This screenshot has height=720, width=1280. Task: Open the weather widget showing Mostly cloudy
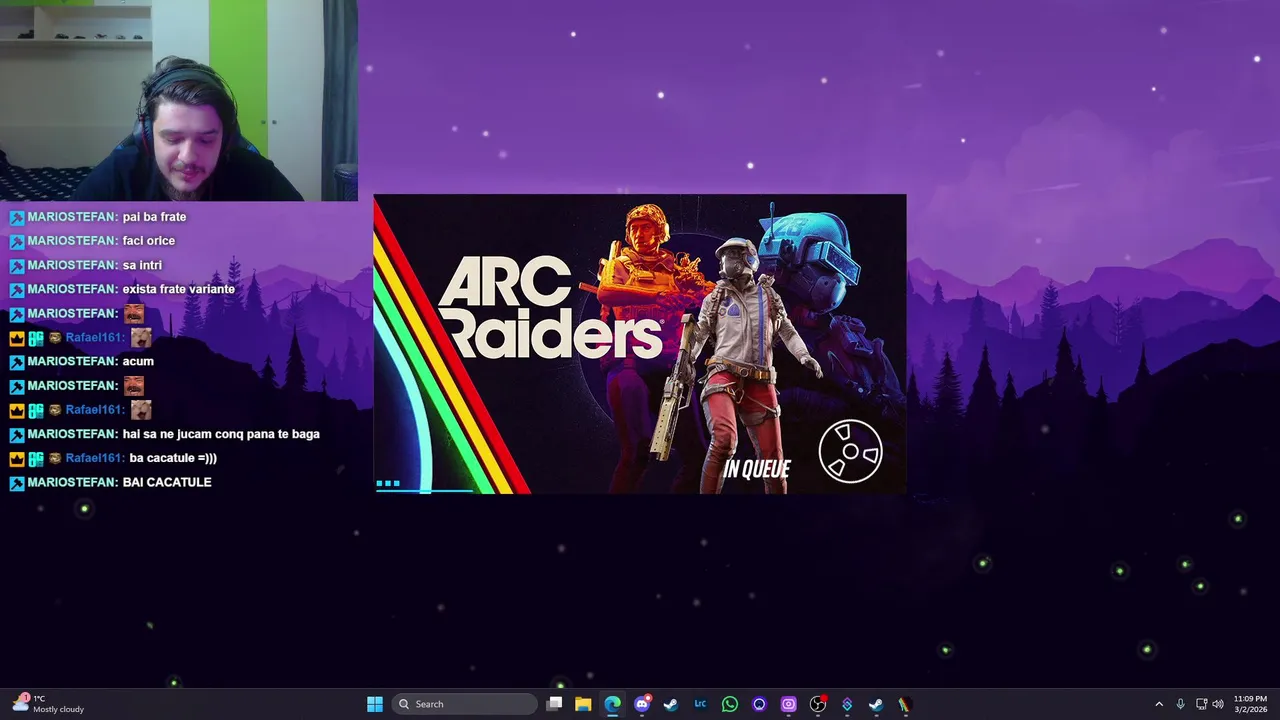(48, 704)
